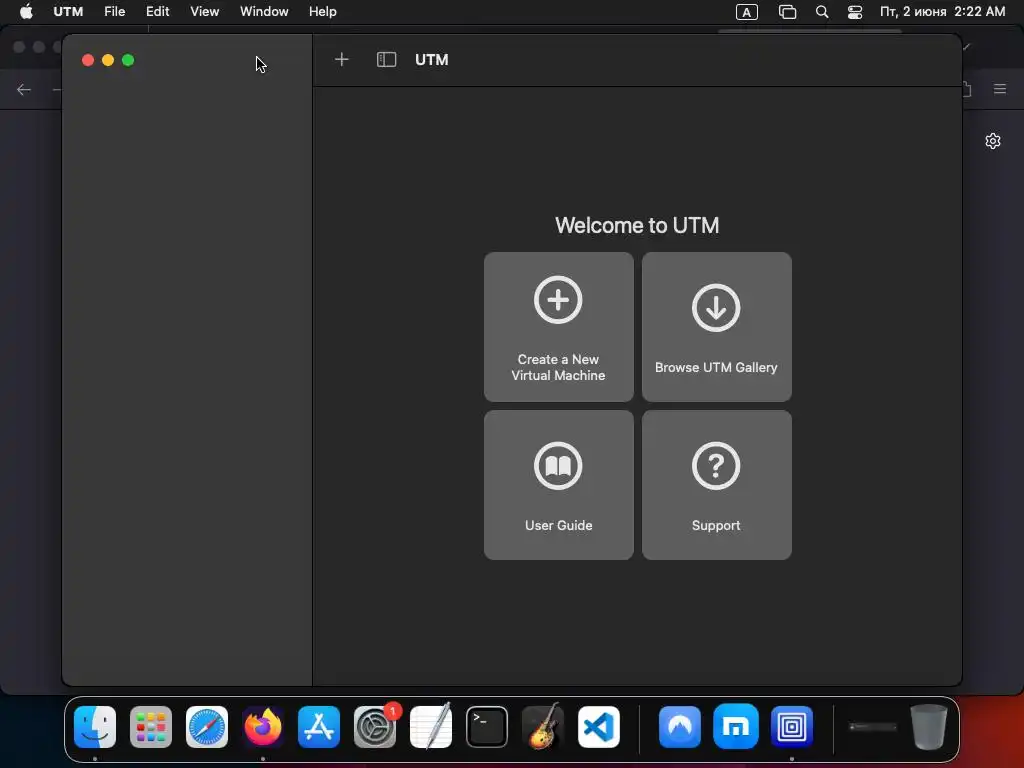The image size is (1024, 768).
Task: Open the App Store from the Dock
Action: (319, 727)
